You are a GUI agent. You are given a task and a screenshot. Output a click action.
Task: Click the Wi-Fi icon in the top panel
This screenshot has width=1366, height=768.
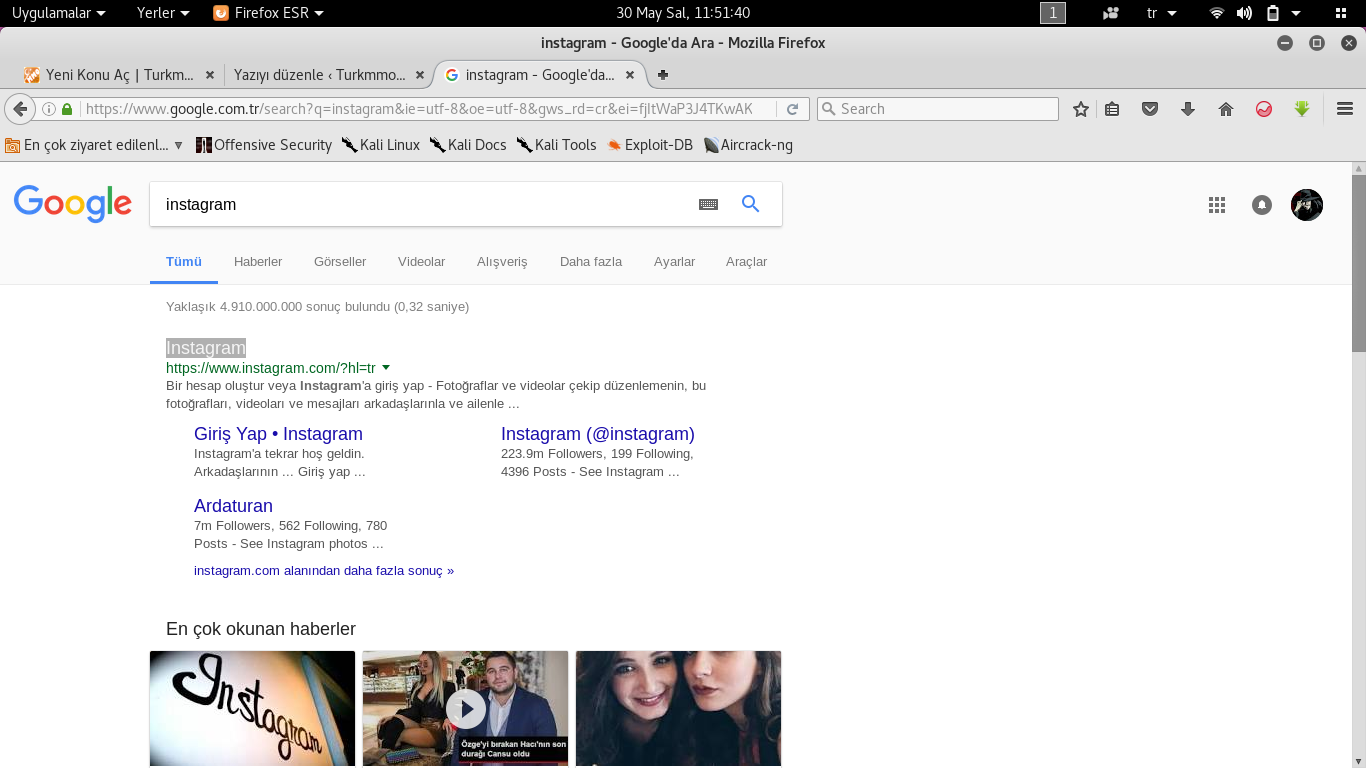1216,13
